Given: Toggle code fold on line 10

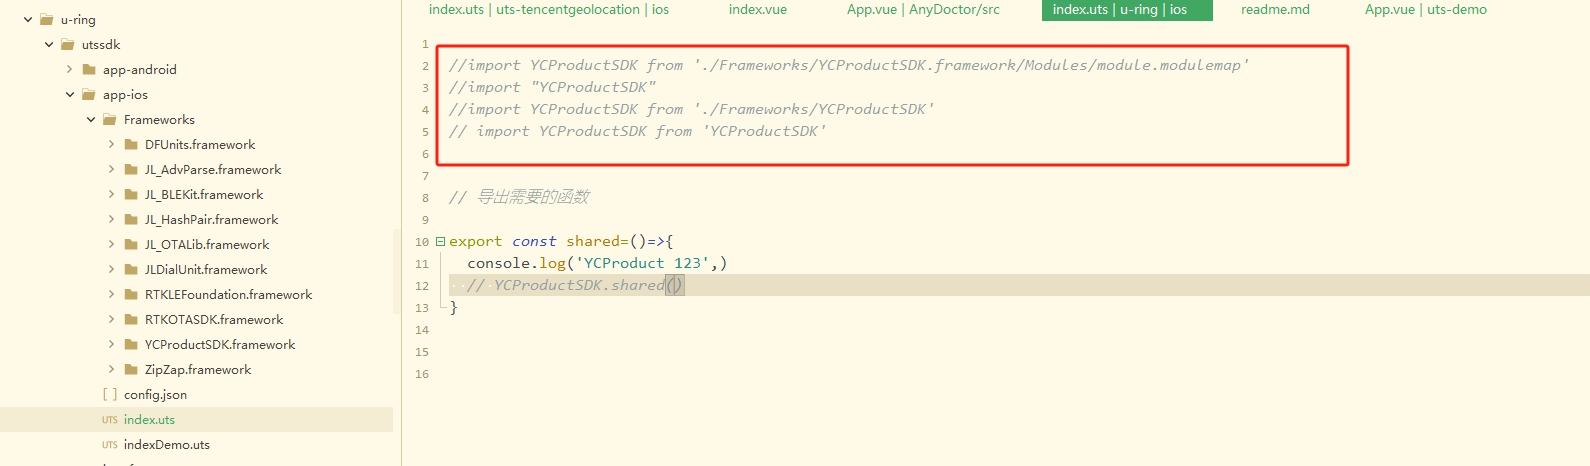Looking at the screenshot, I should pos(440,242).
